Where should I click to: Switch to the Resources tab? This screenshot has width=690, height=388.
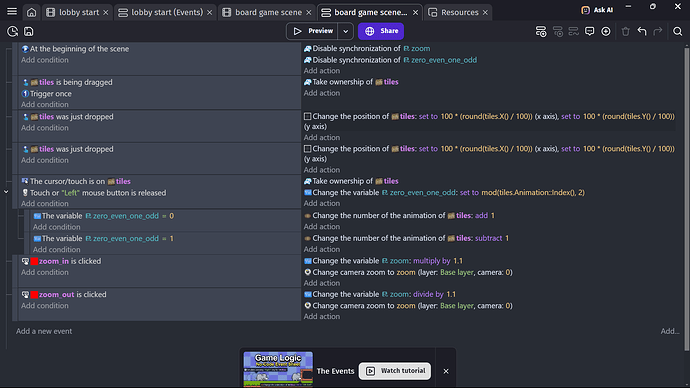click(x=454, y=12)
